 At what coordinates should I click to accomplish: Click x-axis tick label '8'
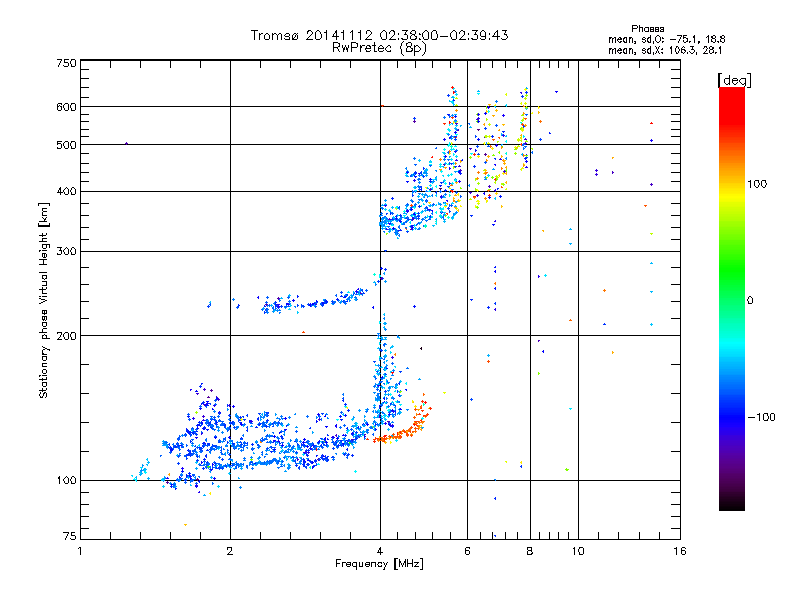(x=530, y=551)
